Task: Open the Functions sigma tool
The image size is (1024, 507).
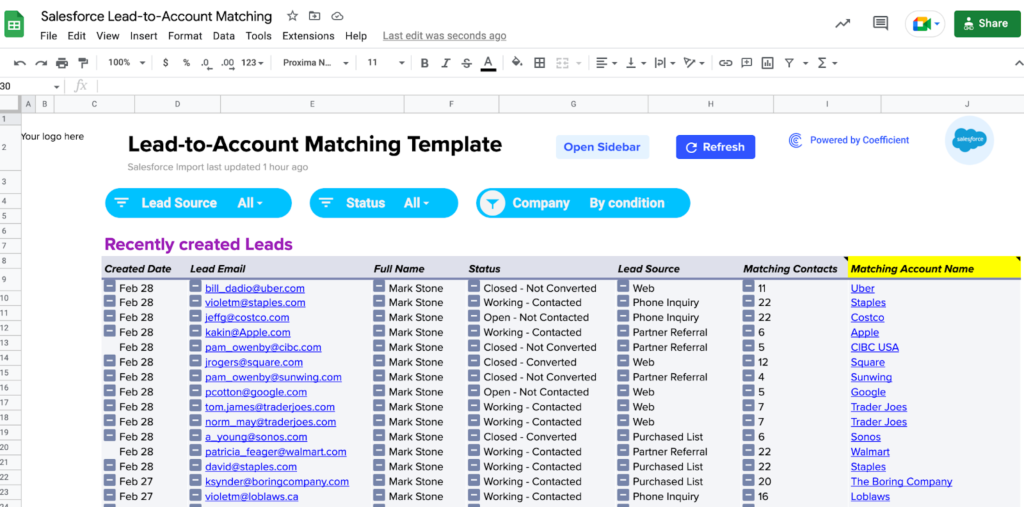Action: (x=822, y=63)
